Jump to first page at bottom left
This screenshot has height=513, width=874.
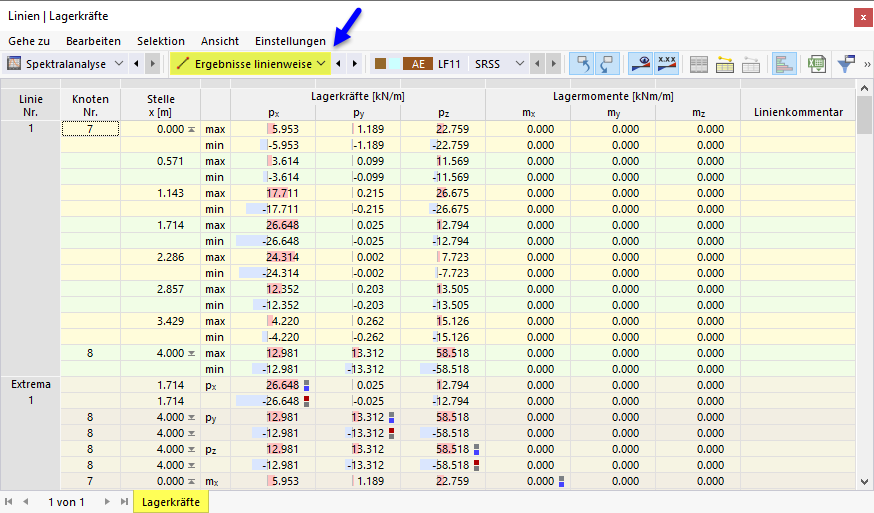(8, 502)
